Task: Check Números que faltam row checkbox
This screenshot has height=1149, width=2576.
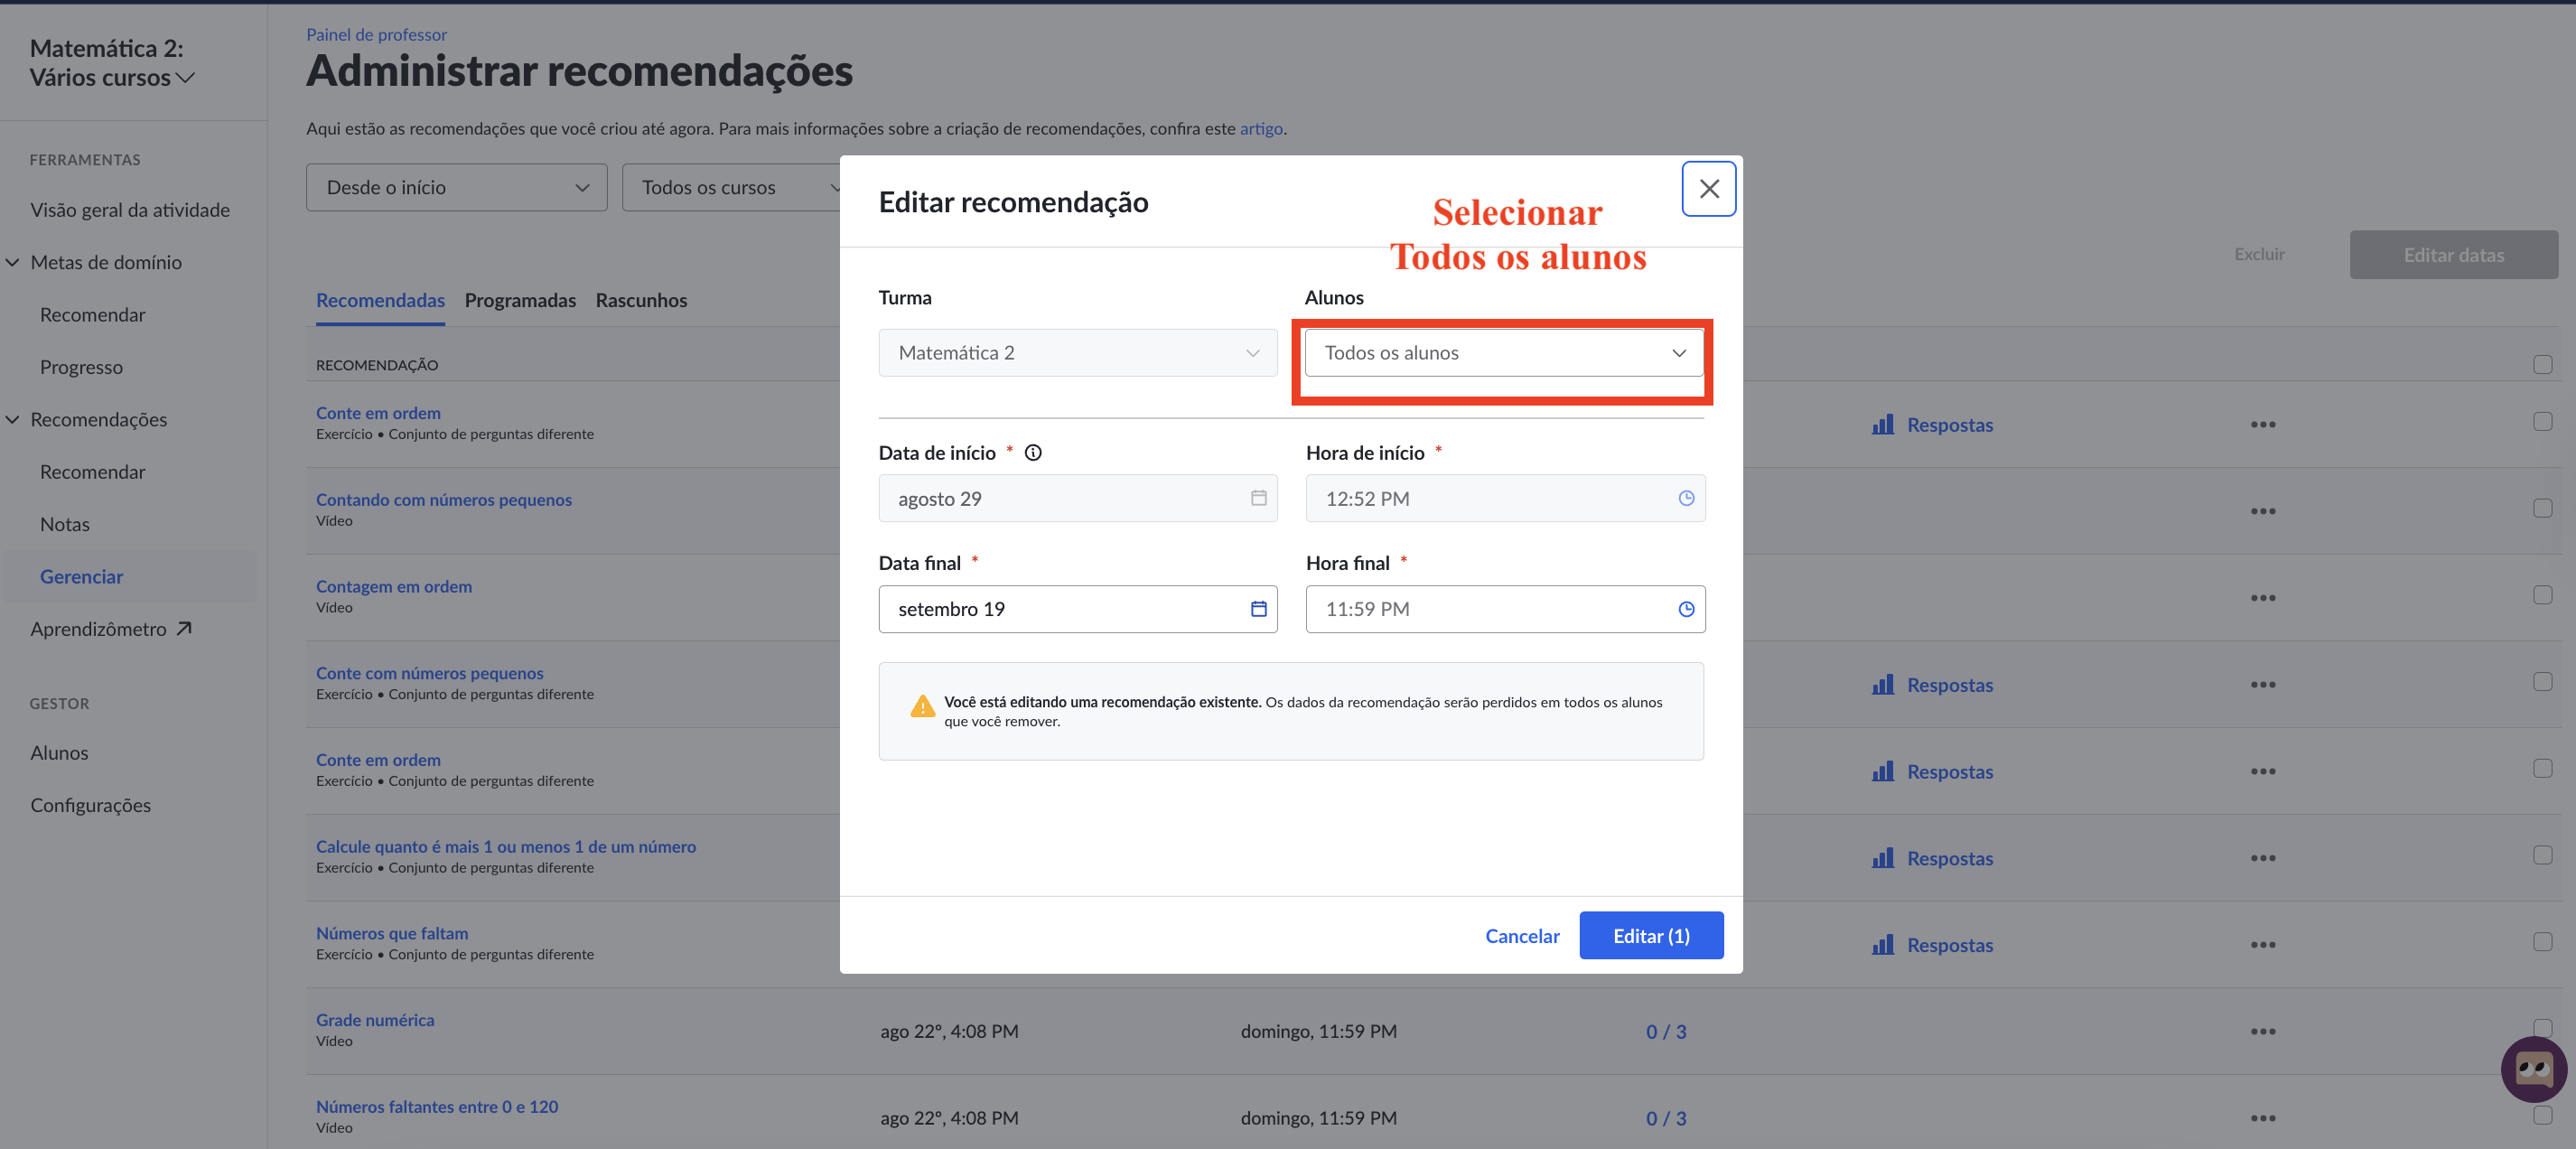Action: 2542,942
